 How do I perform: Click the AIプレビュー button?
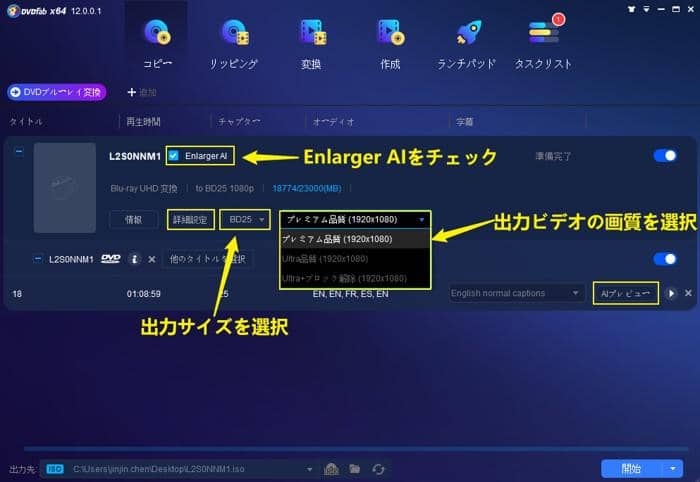pos(625,294)
